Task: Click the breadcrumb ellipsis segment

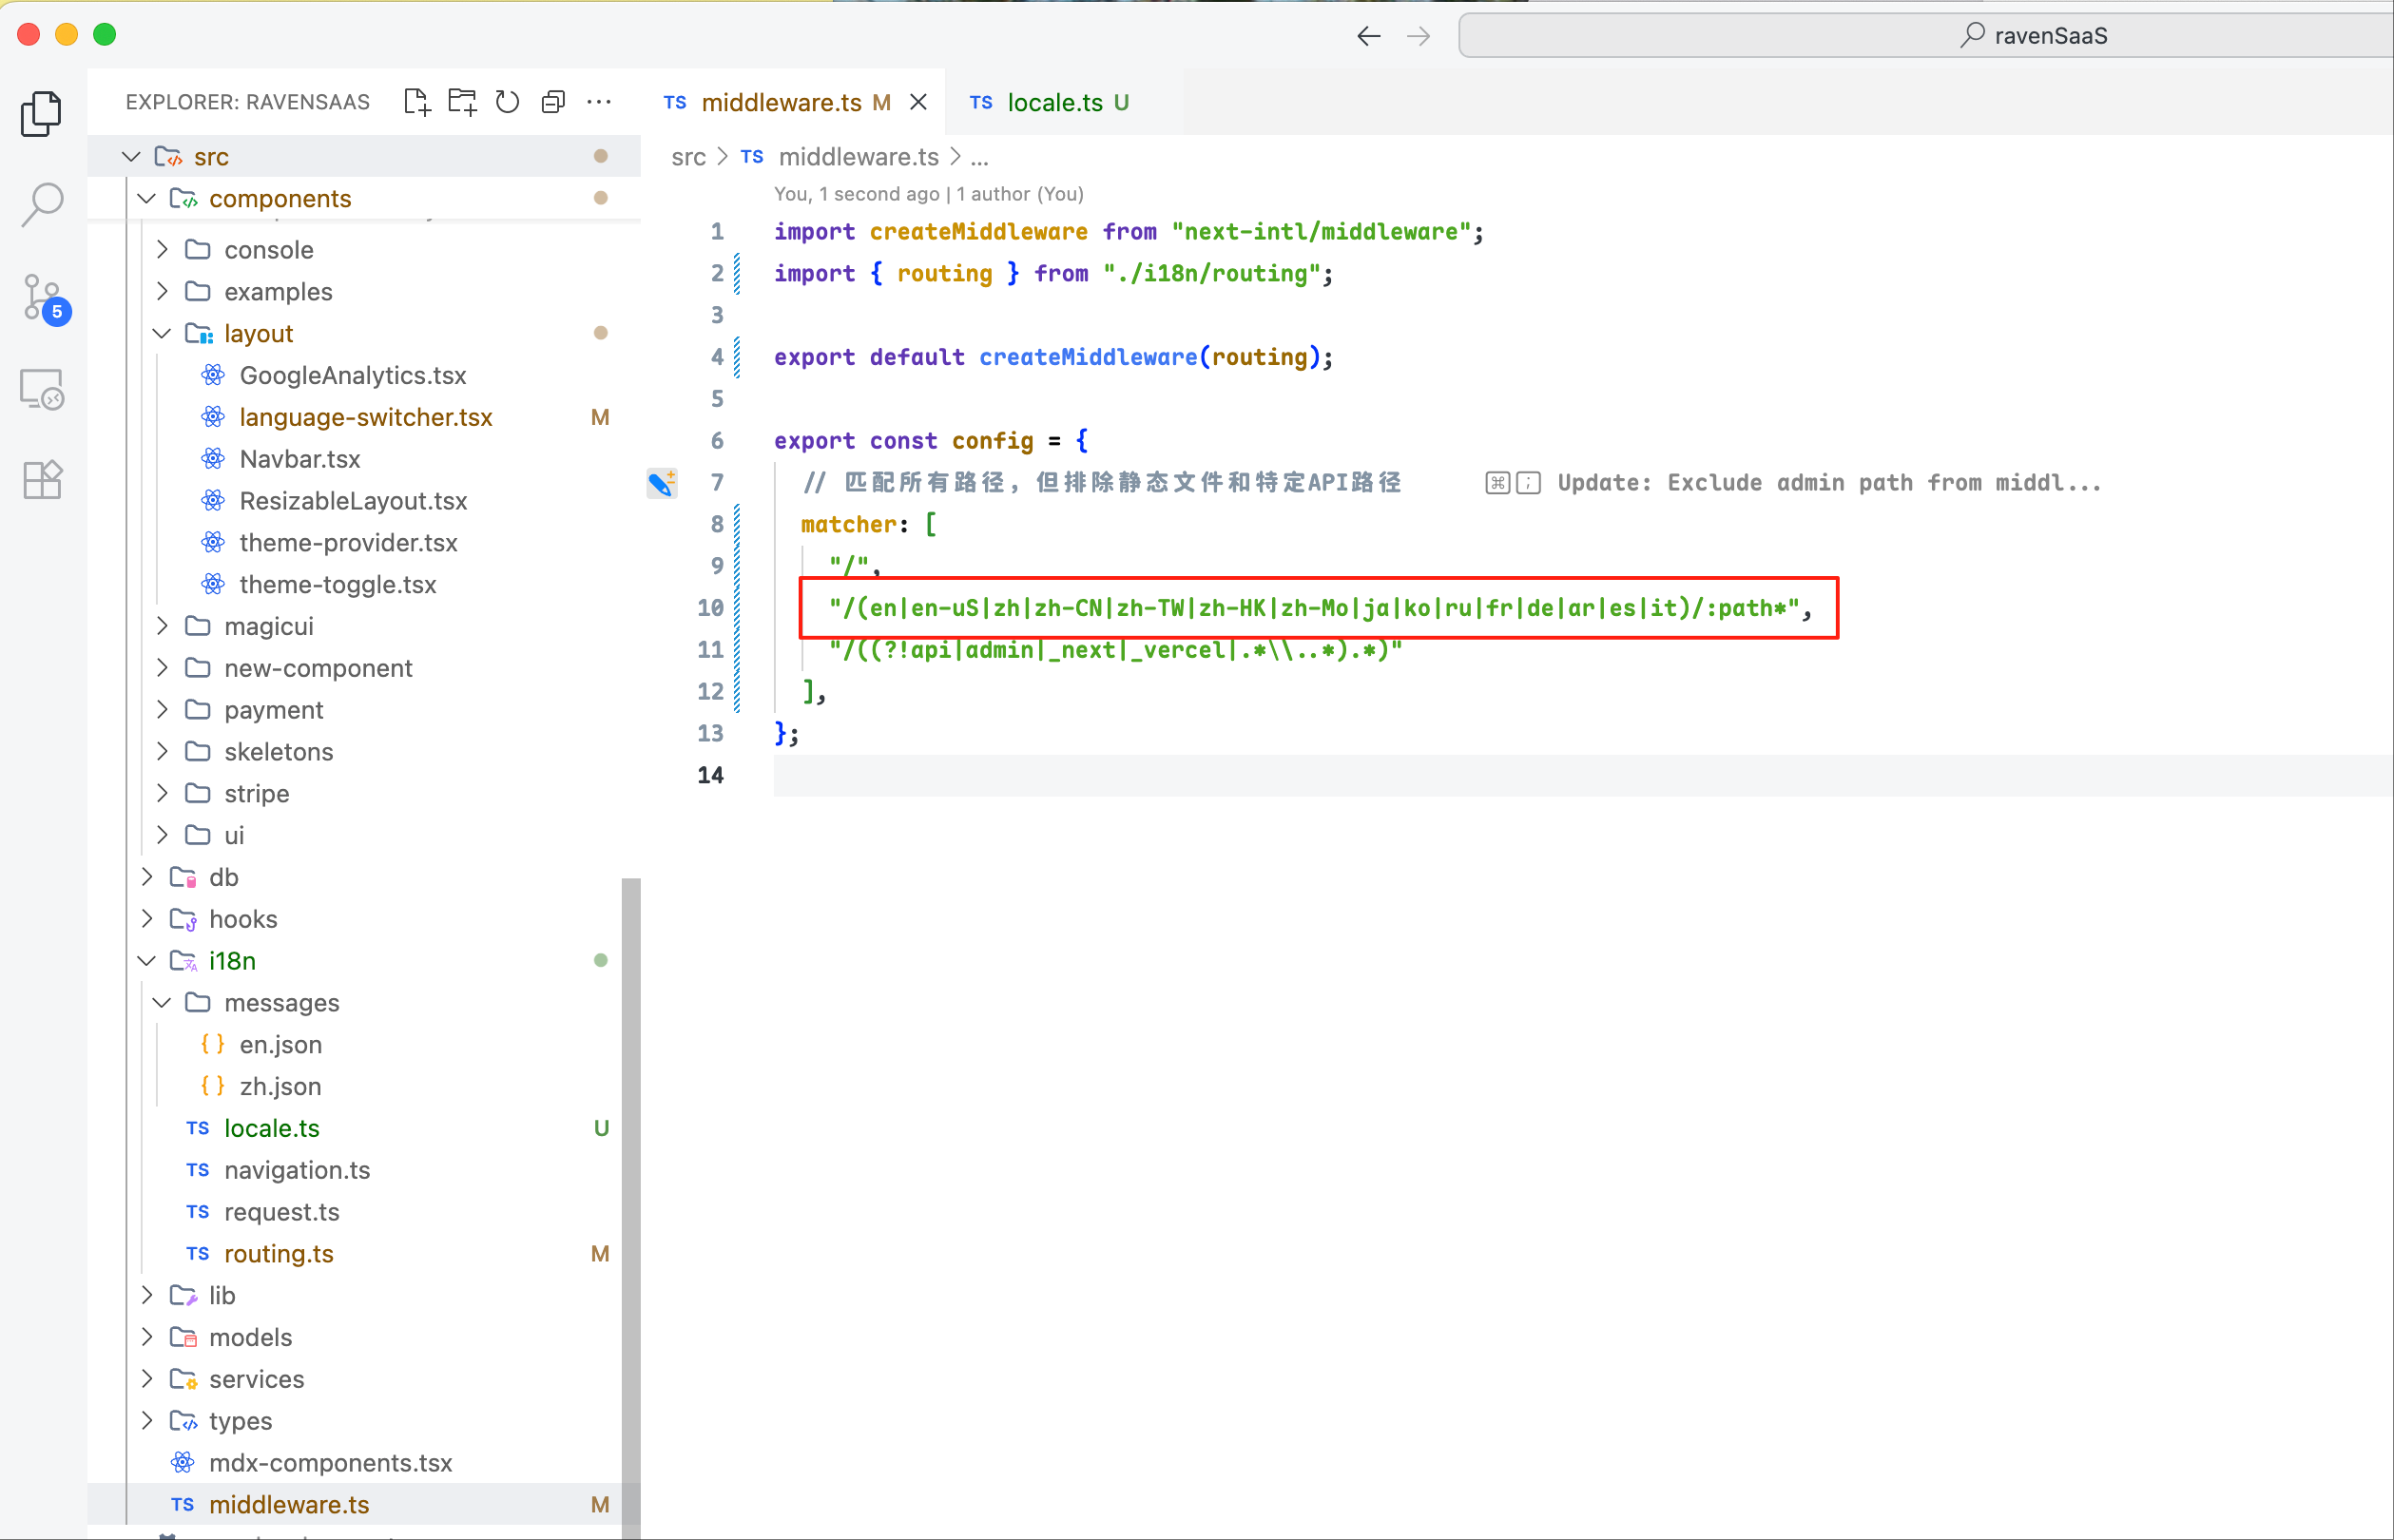Action: pyautogui.click(x=980, y=157)
